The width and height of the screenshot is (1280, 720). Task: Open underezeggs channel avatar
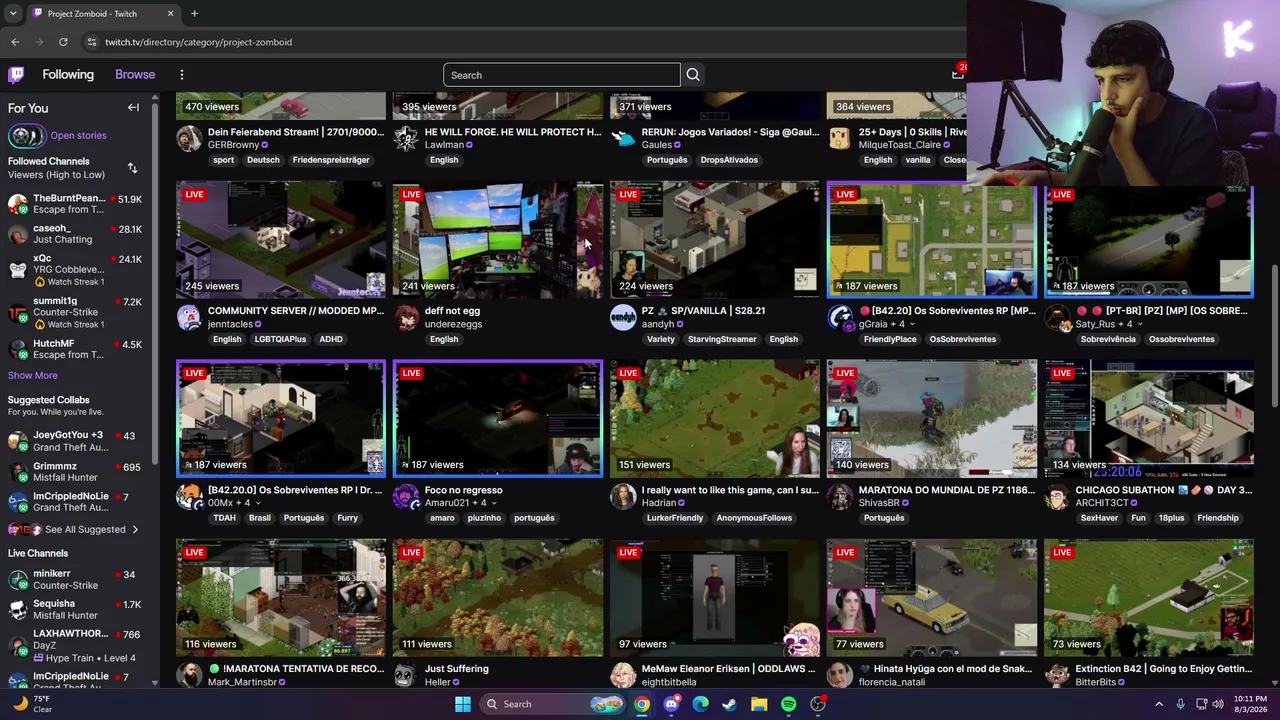pos(405,318)
